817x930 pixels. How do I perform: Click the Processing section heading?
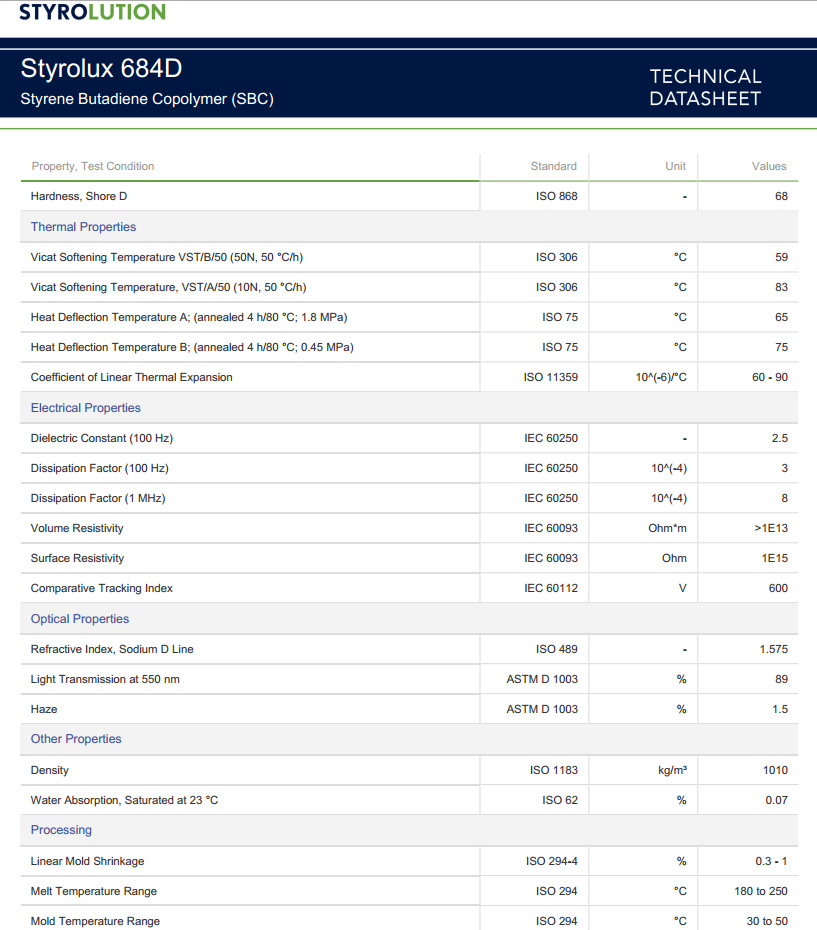tap(61, 830)
